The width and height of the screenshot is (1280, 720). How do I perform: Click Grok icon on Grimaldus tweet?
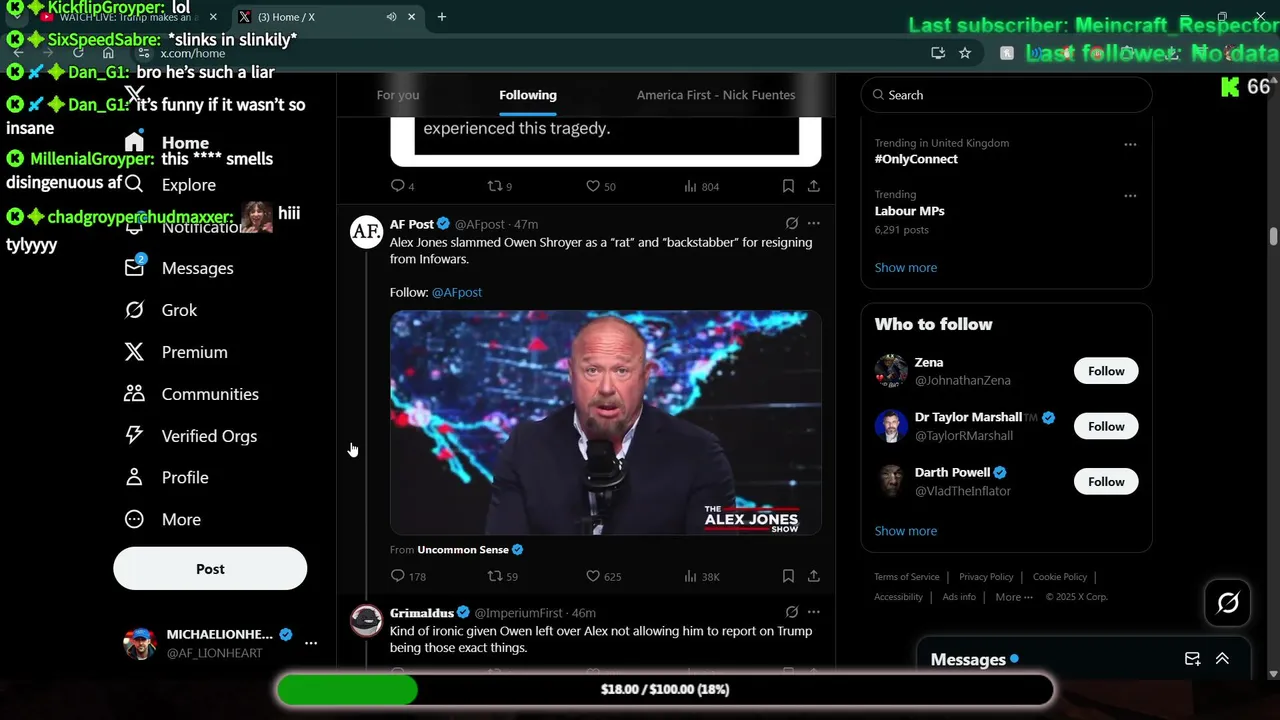coord(792,612)
